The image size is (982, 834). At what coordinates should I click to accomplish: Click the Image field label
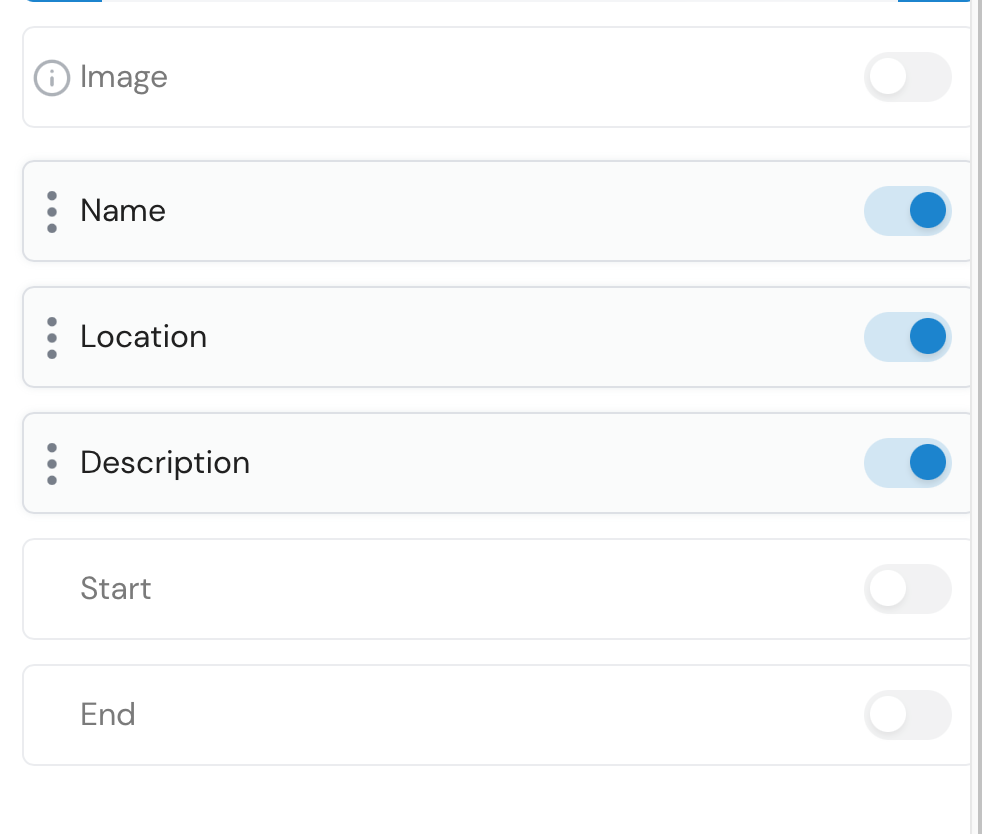(124, 77)
